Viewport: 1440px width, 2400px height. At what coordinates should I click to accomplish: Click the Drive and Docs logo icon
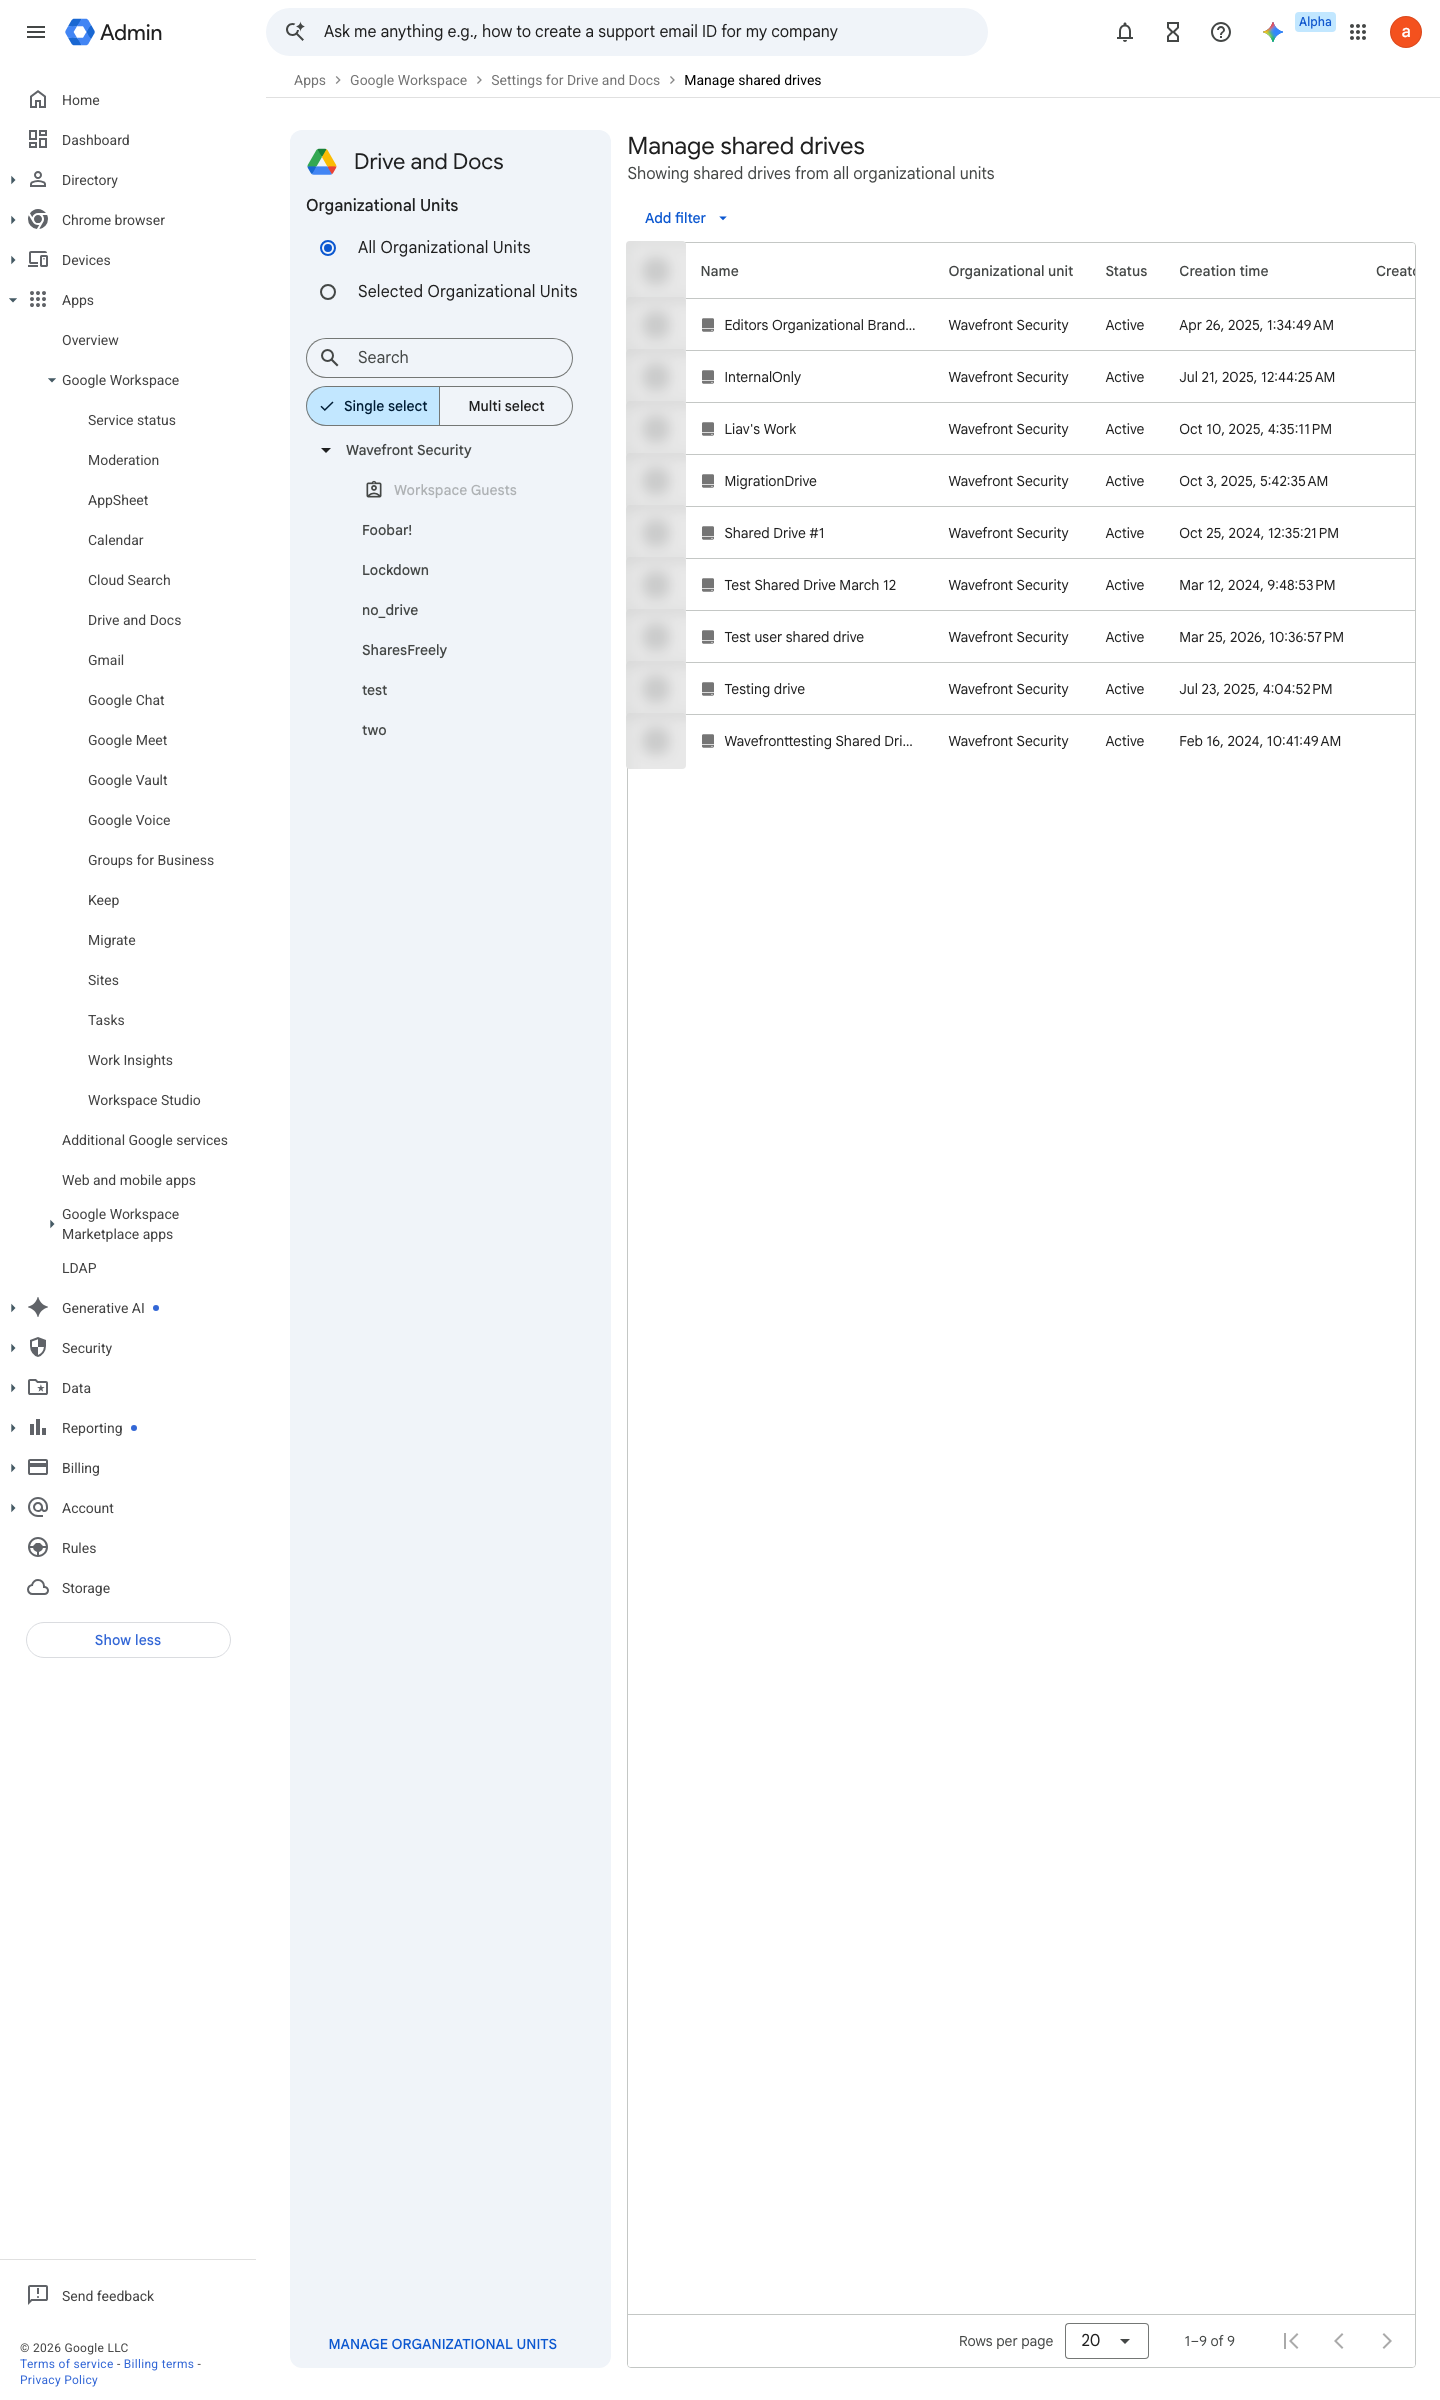(x=322, y=162)
